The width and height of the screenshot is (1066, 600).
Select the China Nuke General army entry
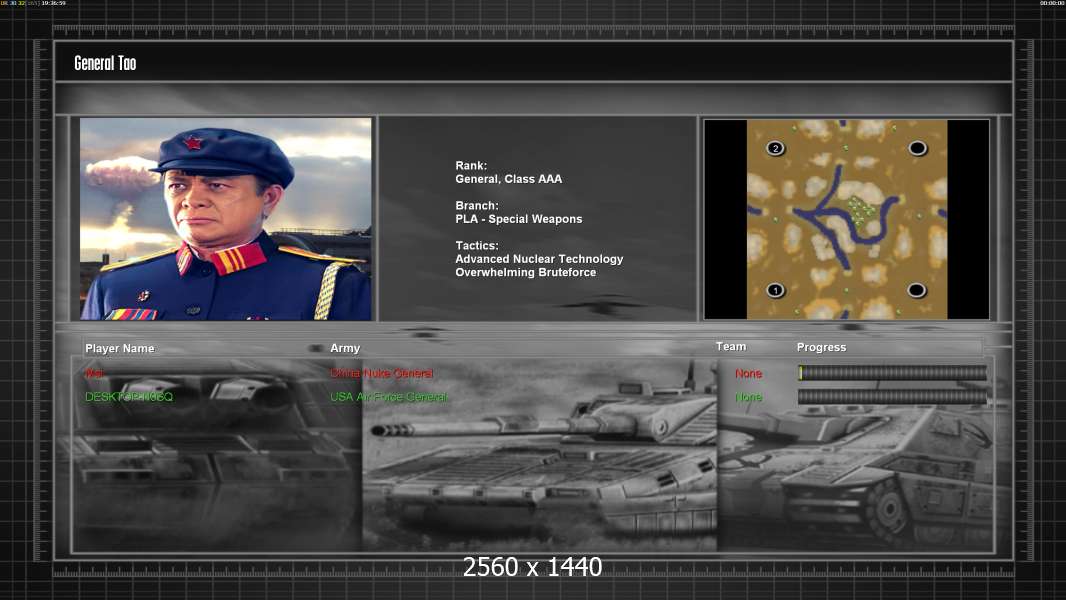(382, 373)
